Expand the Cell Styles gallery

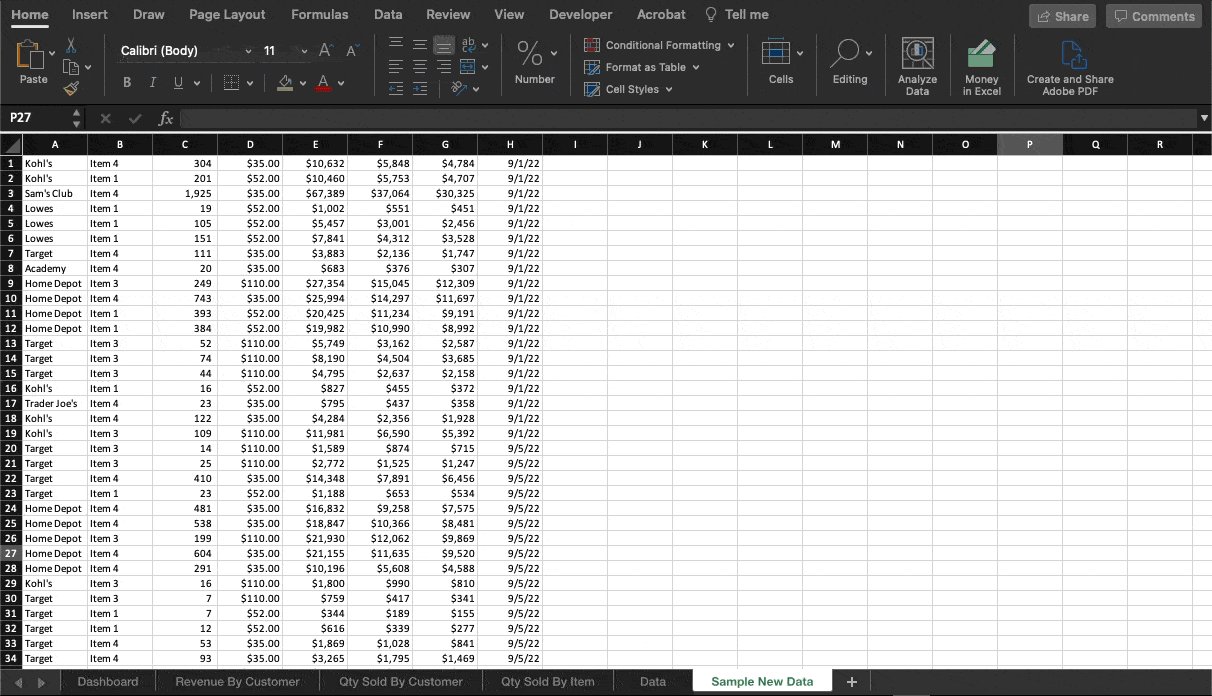628,89
